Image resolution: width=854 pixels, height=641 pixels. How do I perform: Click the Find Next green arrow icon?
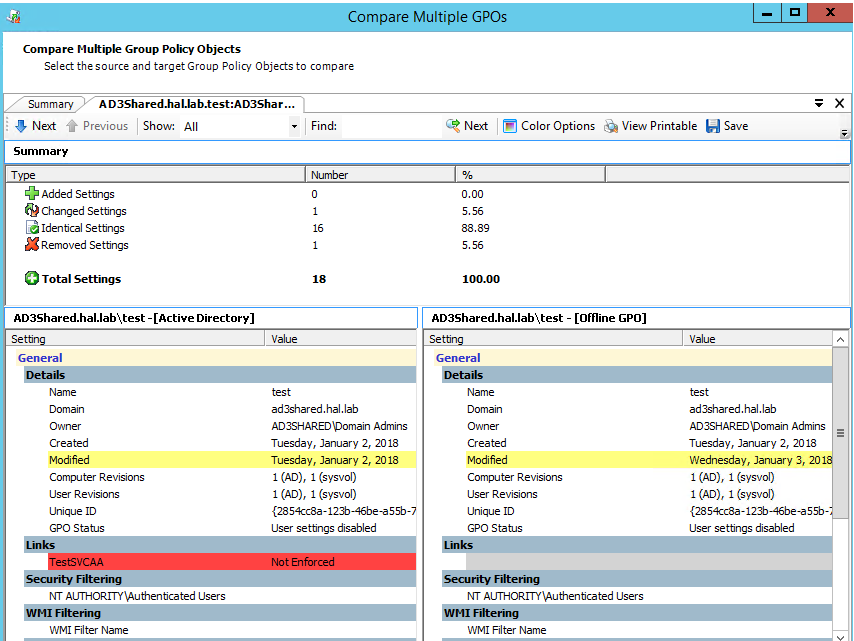(453, 126)
